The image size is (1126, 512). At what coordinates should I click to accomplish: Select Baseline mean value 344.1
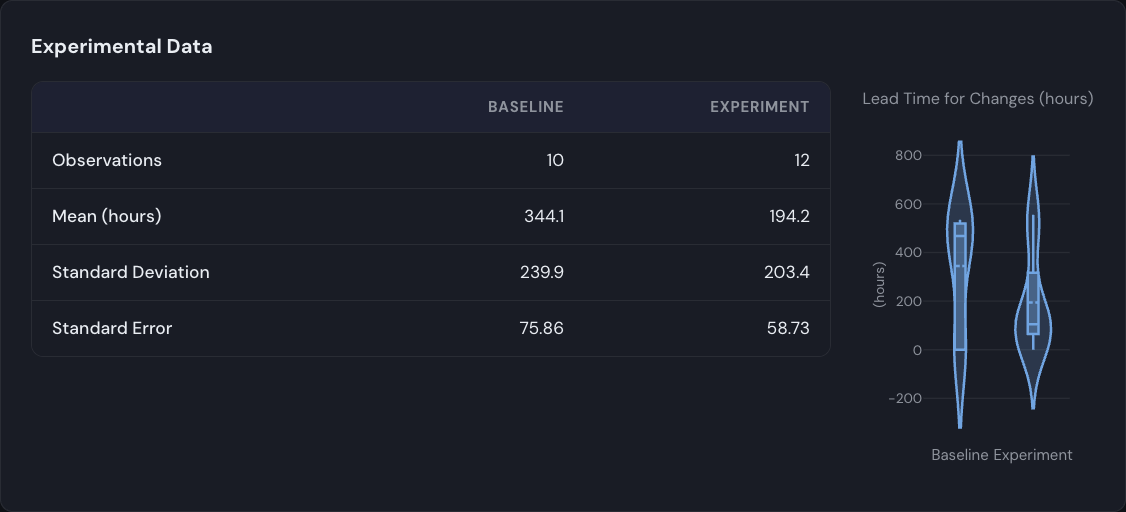click(x=544, y=216)
